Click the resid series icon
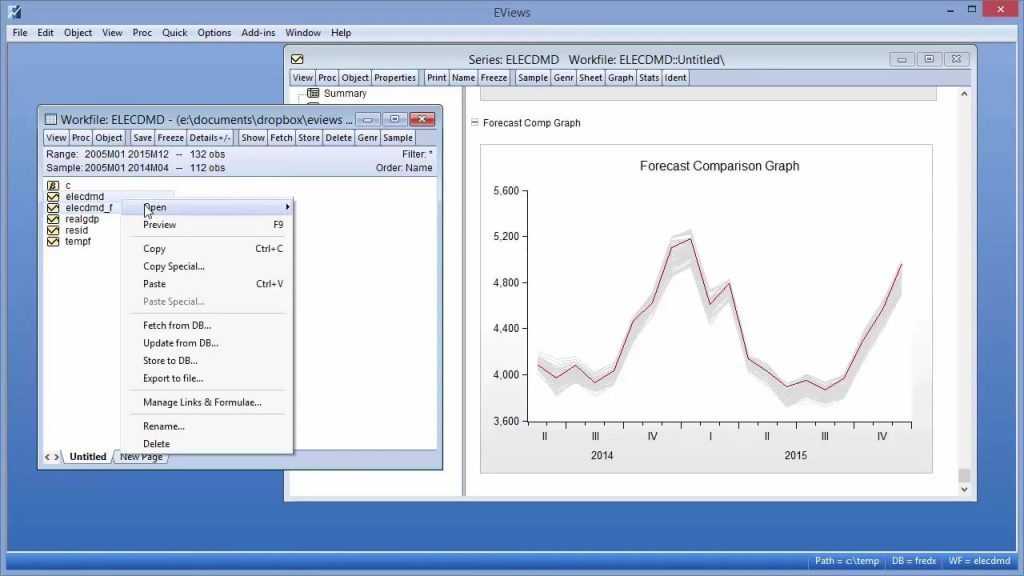Screen dimensions: 1024x576 pyautogui.click(x=53, y=230)
